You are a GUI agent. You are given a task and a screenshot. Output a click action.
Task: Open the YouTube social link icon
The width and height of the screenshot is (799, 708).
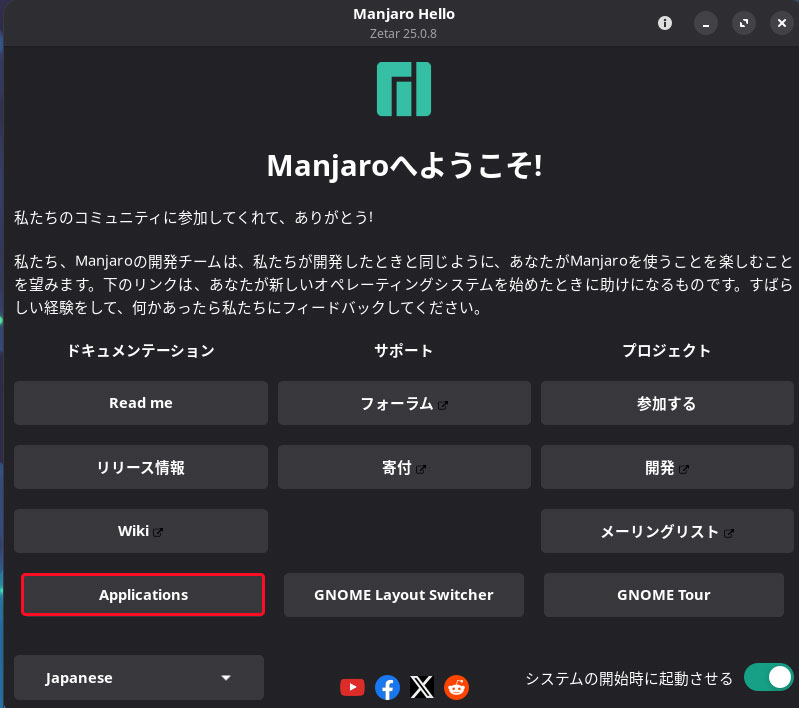pyautogui.click(x=352, y=687)
